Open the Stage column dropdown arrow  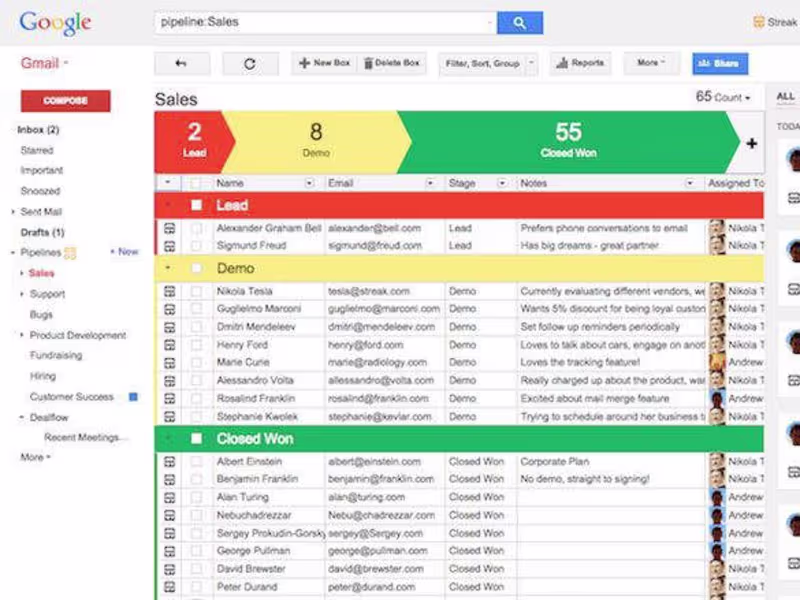click(502, 183)
